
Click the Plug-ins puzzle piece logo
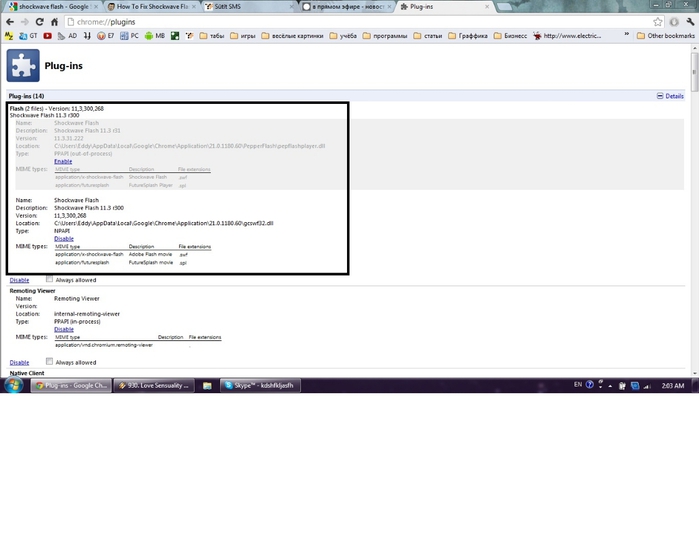pos(23,66)
